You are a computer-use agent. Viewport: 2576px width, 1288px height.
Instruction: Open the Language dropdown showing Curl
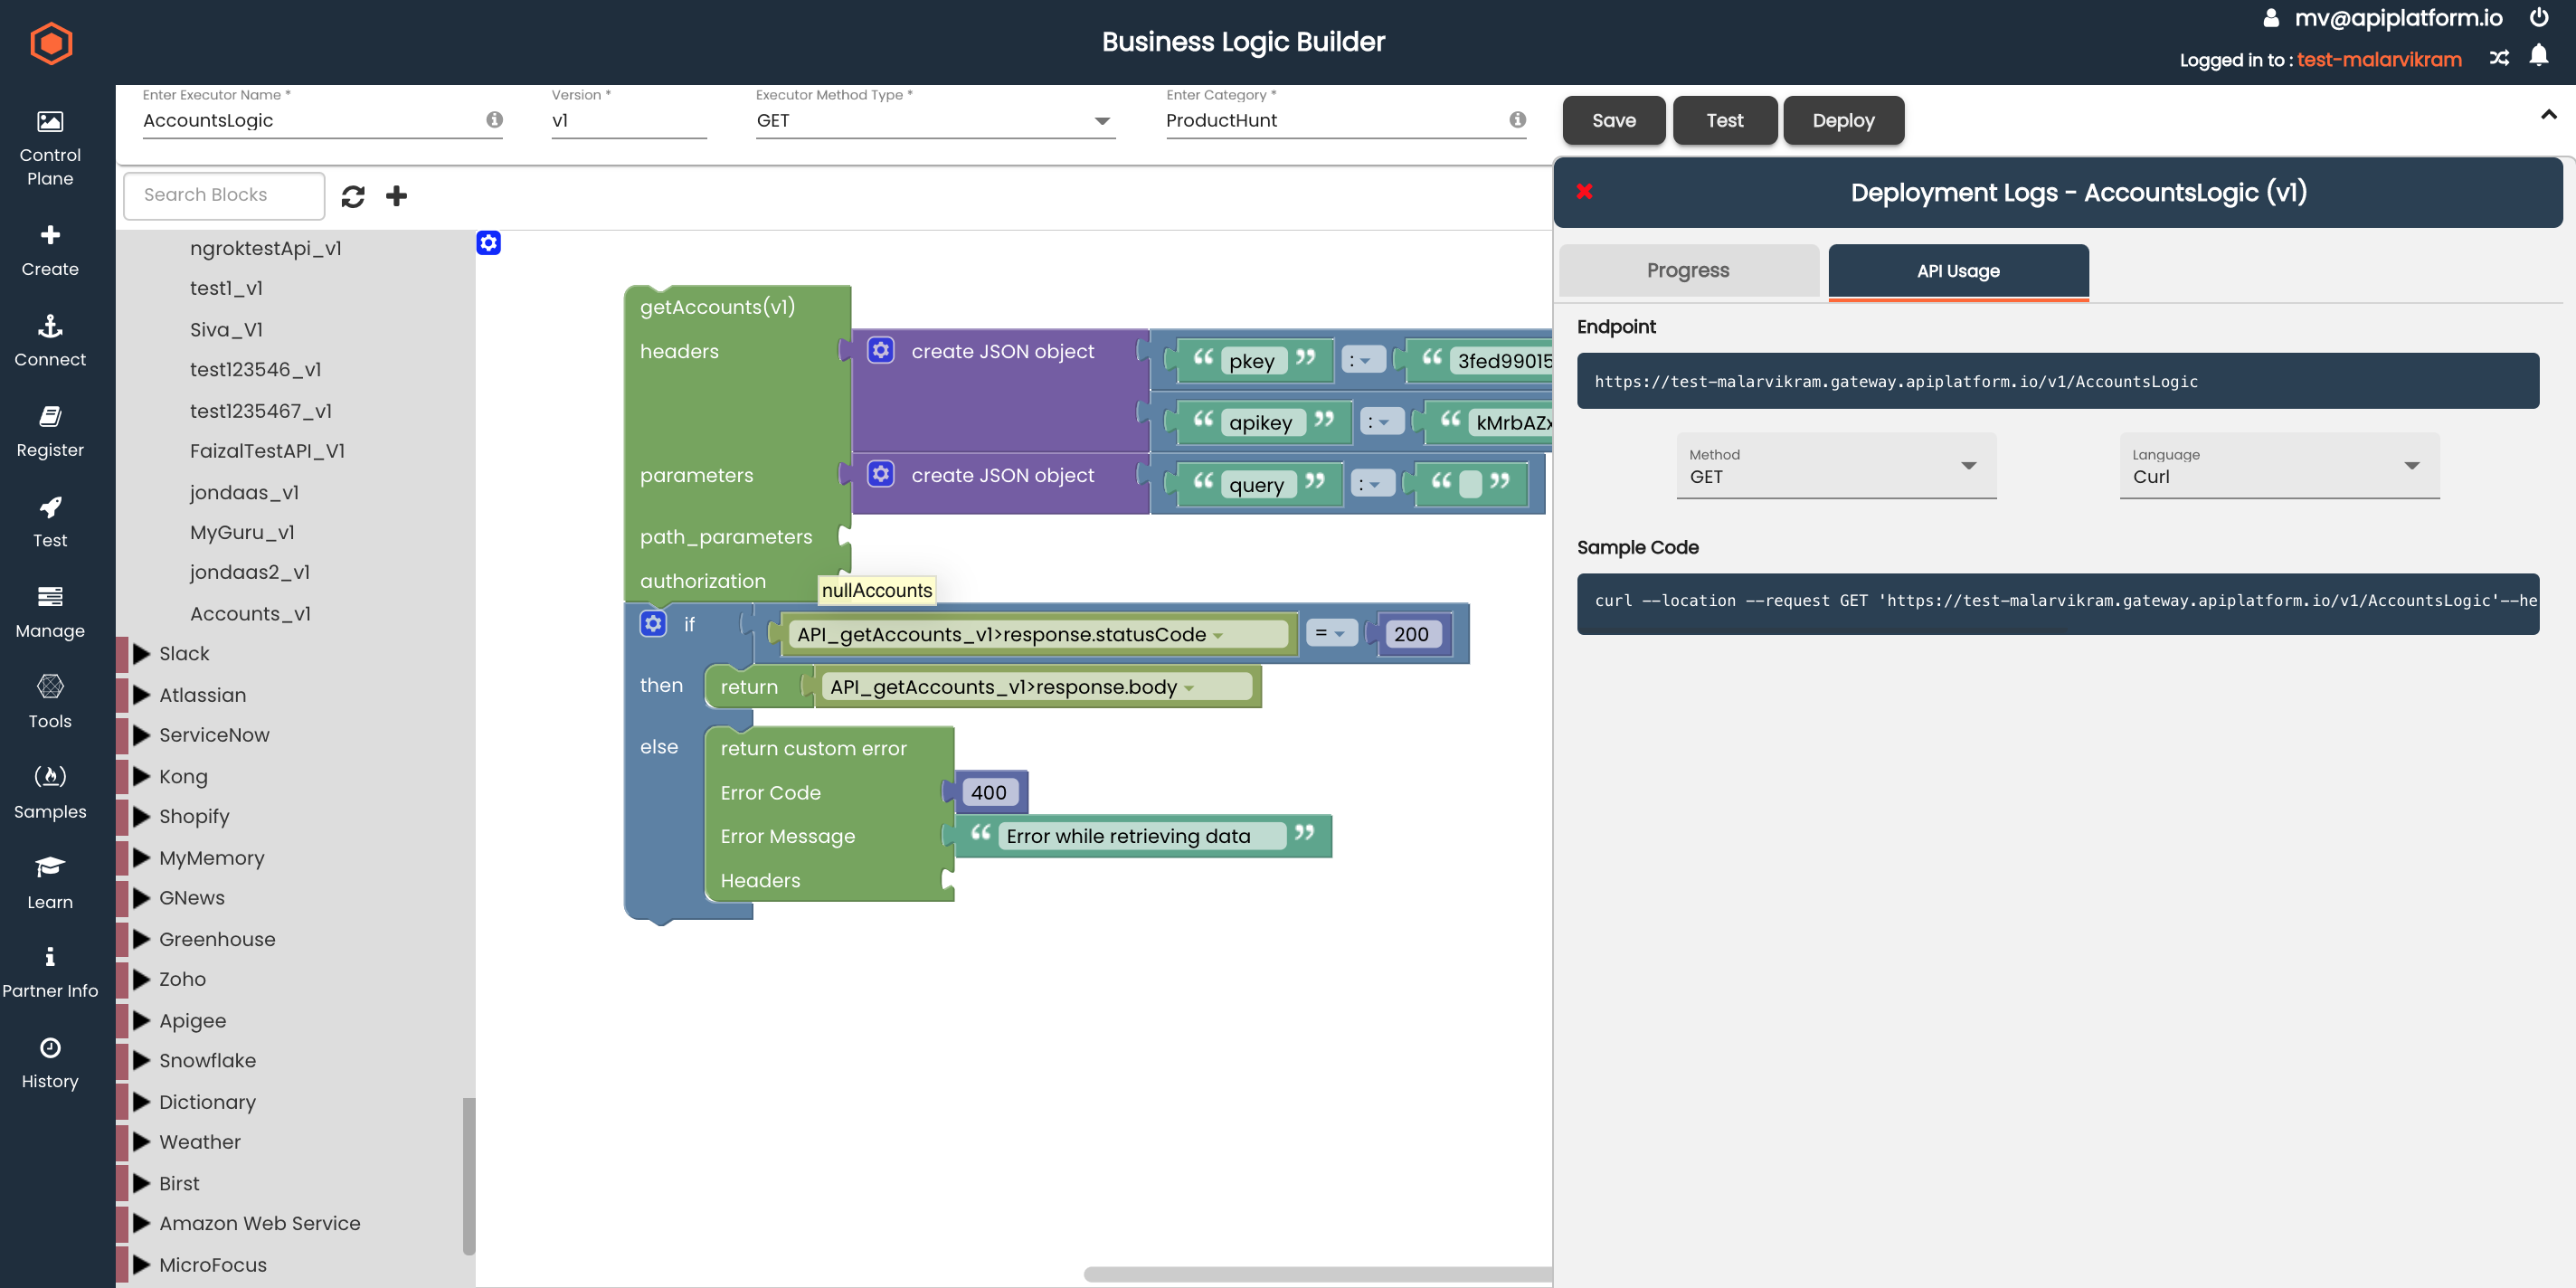point(2278,467)
